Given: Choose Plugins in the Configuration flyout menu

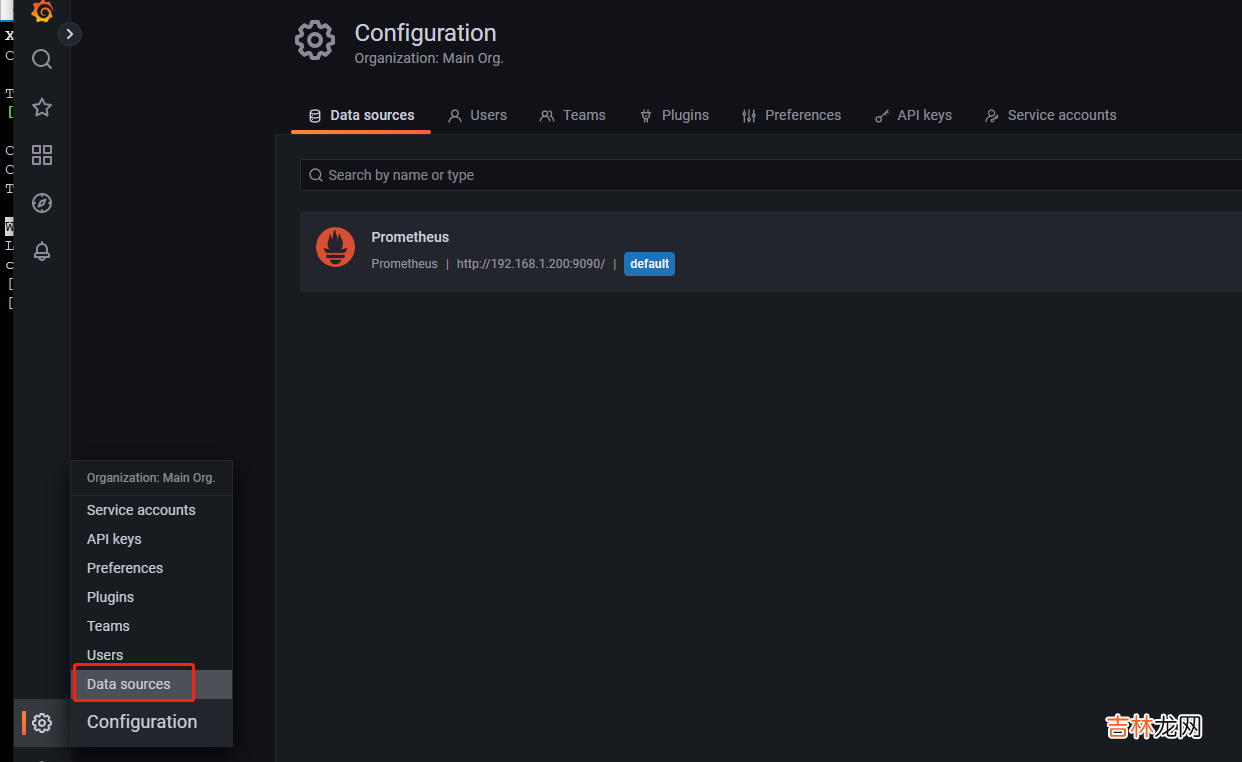Looking at the screenshot, I should [x=110, y=597].
